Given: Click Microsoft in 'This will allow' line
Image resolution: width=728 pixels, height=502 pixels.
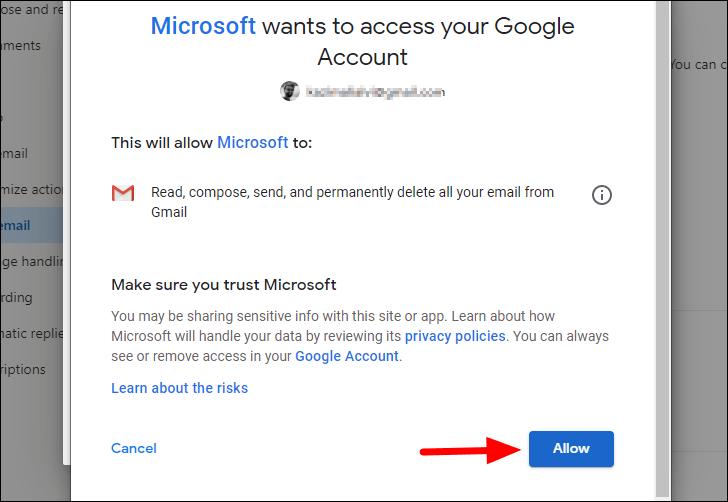Looking at the screenshot, I should pos(253,142).
